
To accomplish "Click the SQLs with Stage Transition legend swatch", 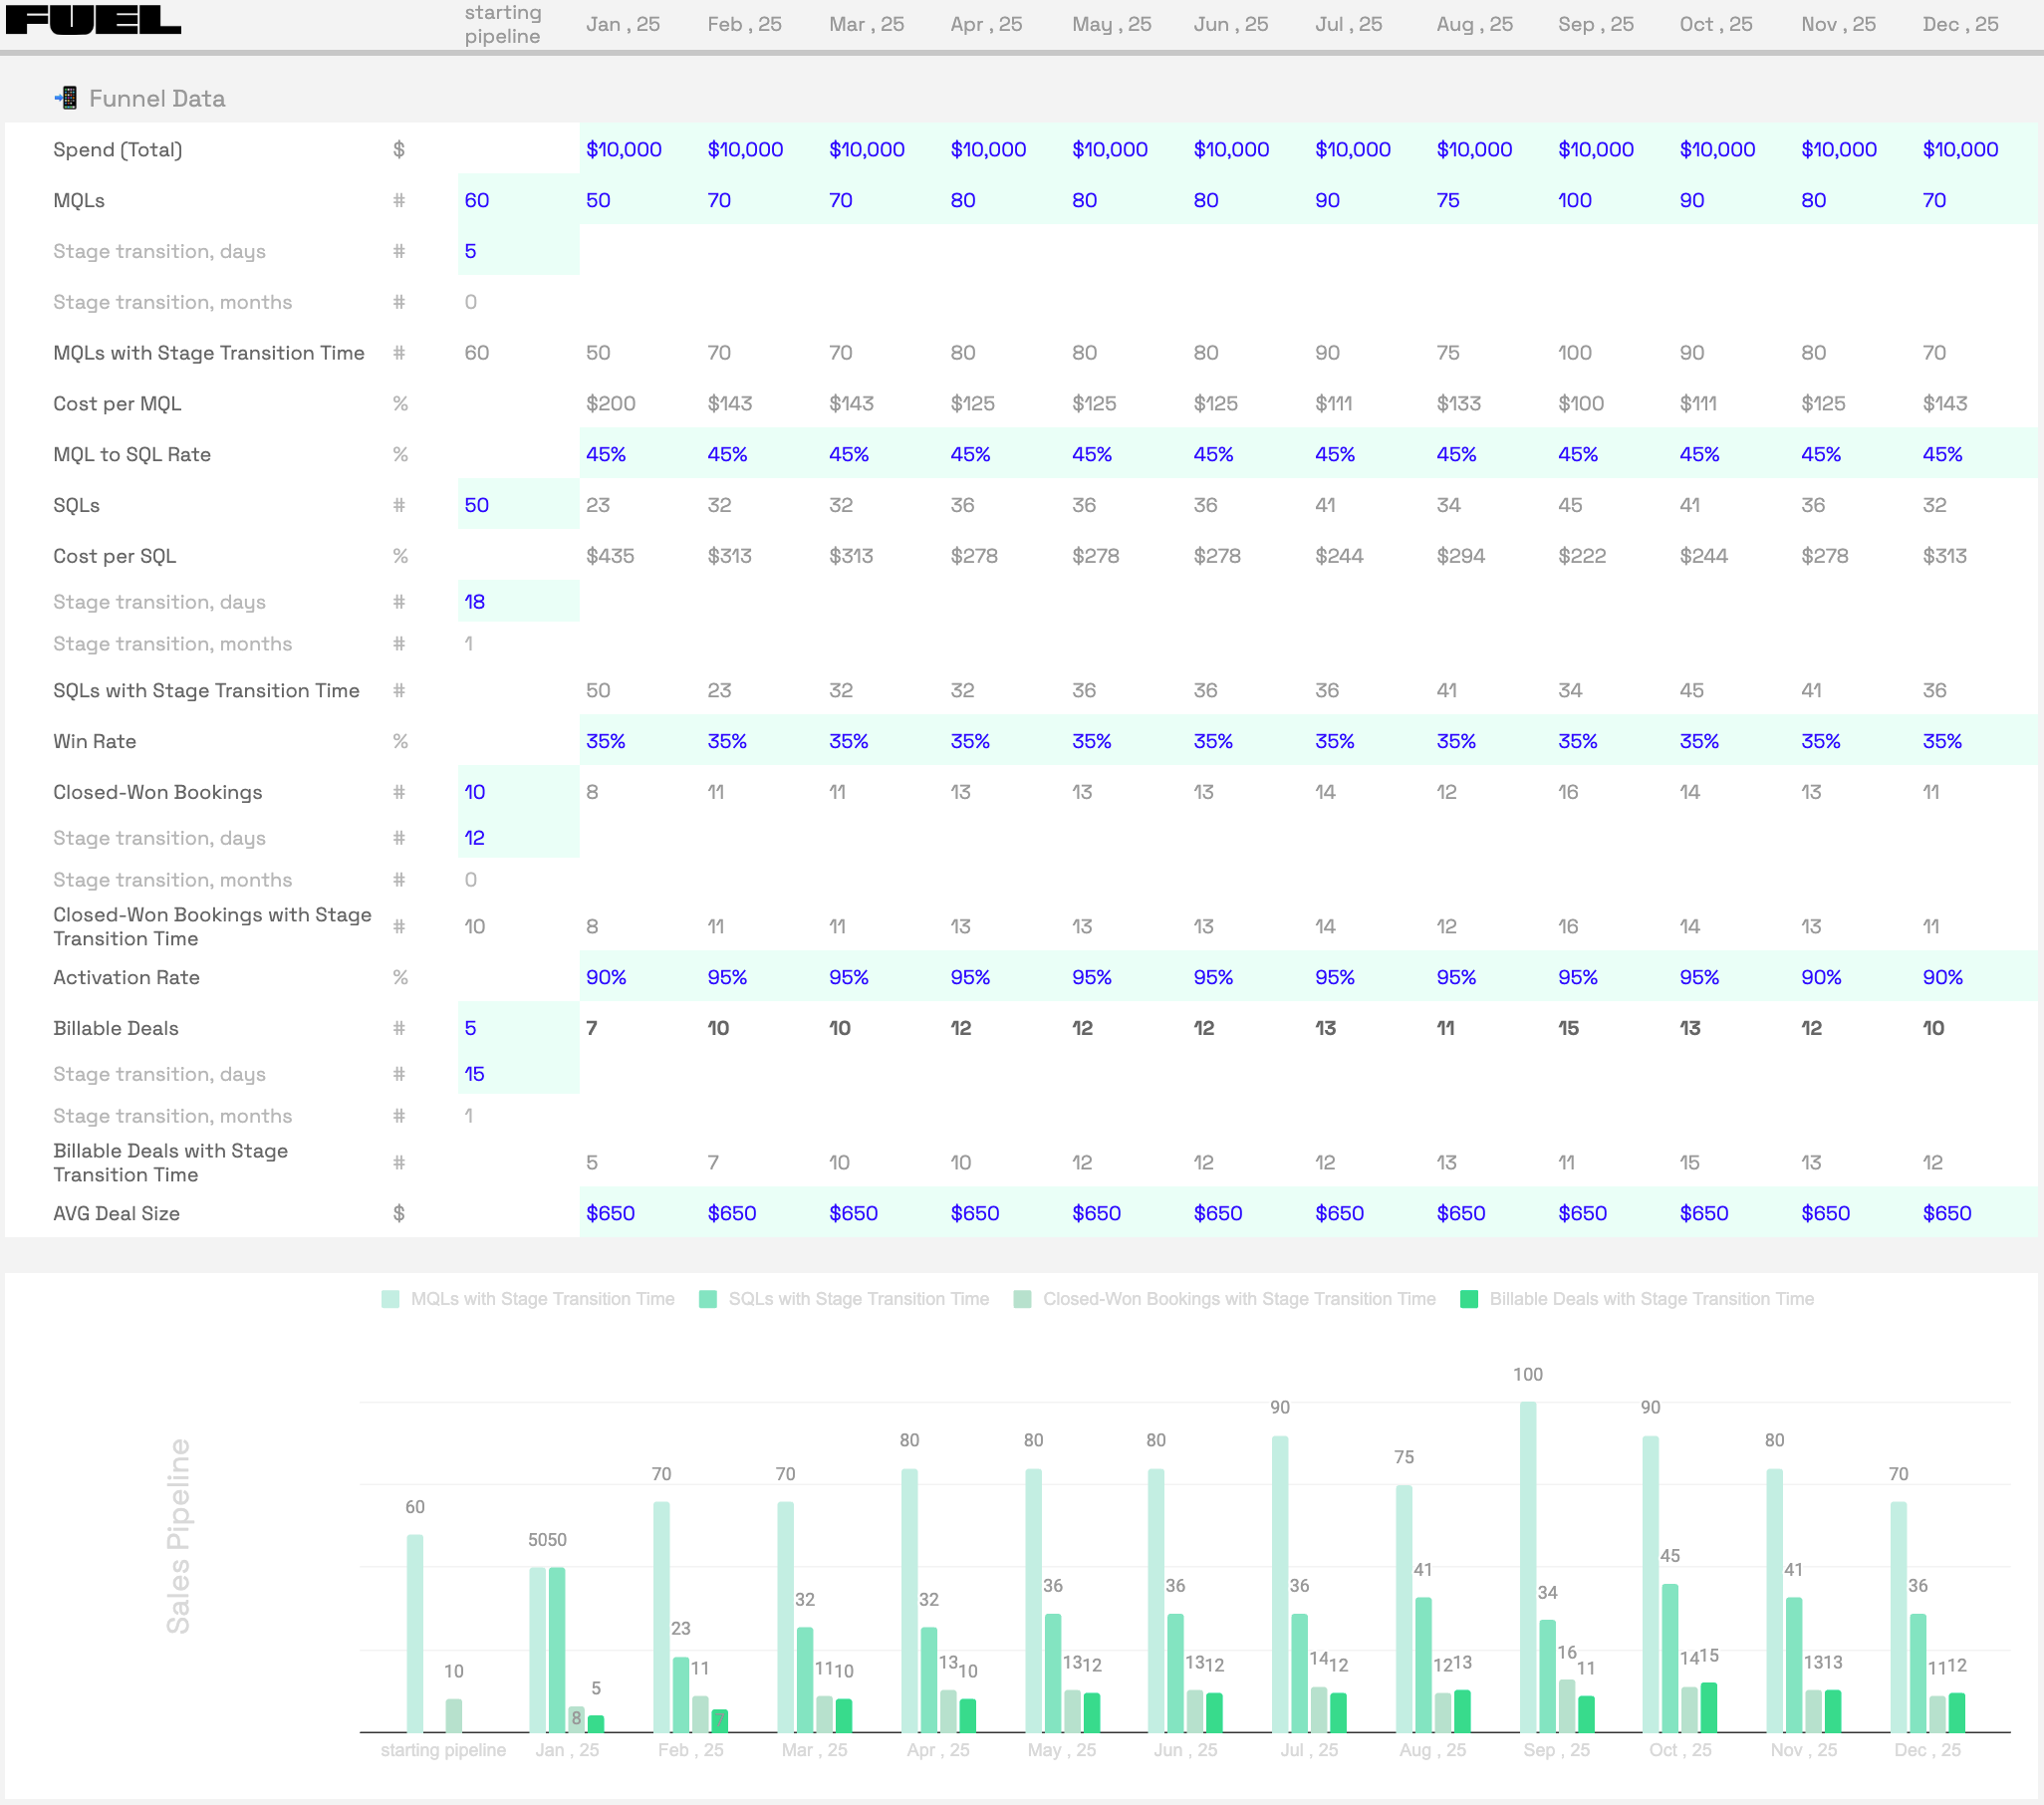I will point(708,1299).
